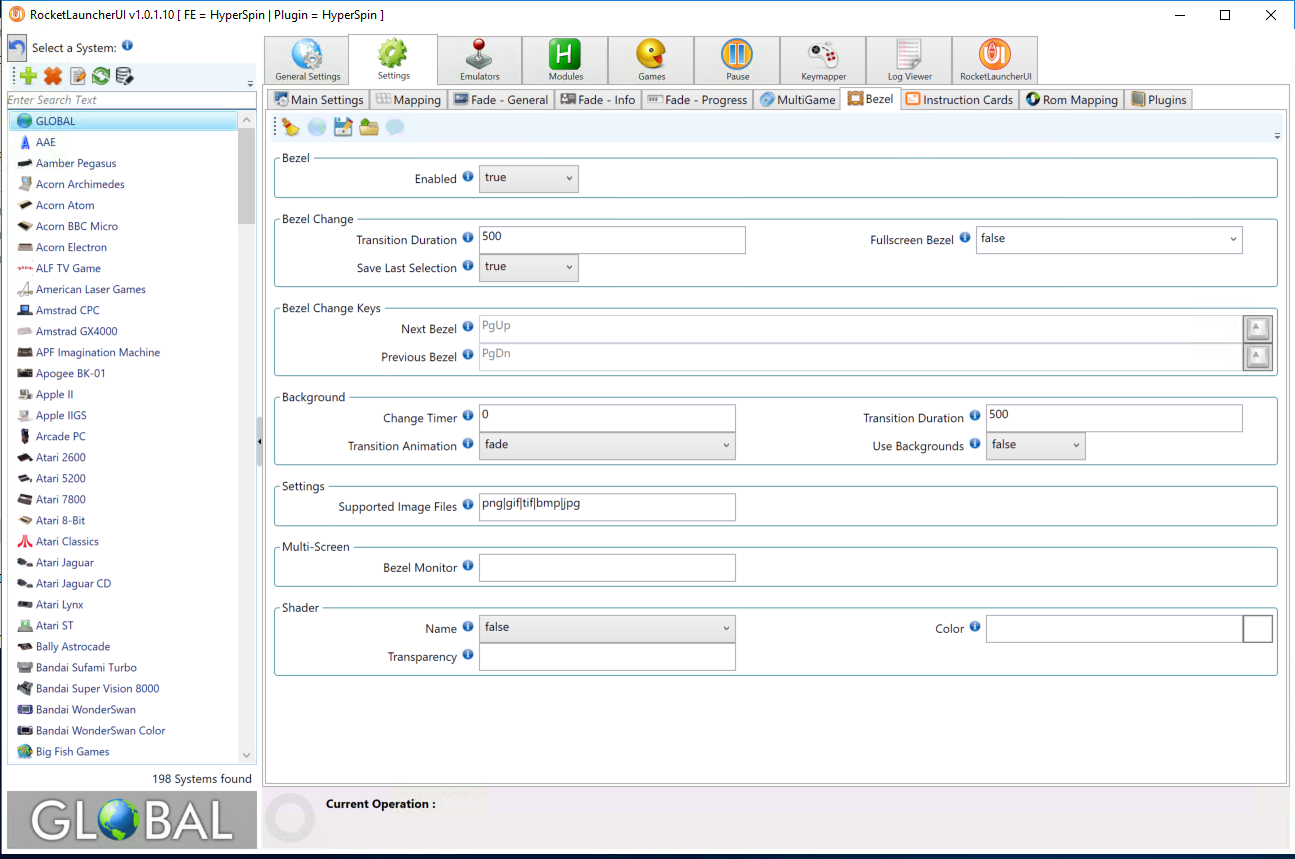Click the Enter Search Text field

tap(132, 100)
